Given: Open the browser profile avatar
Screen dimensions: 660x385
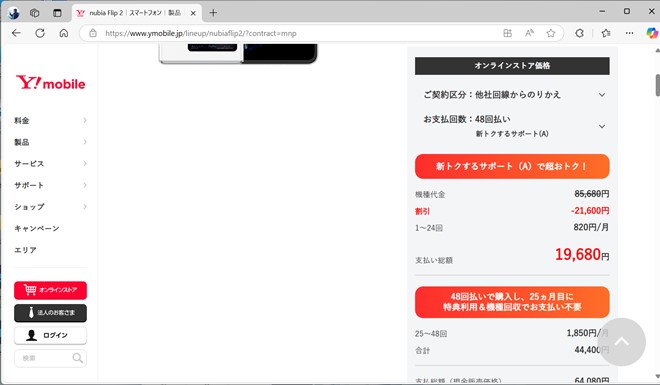Looking at the screenshot, I should [x=13, y=13].
